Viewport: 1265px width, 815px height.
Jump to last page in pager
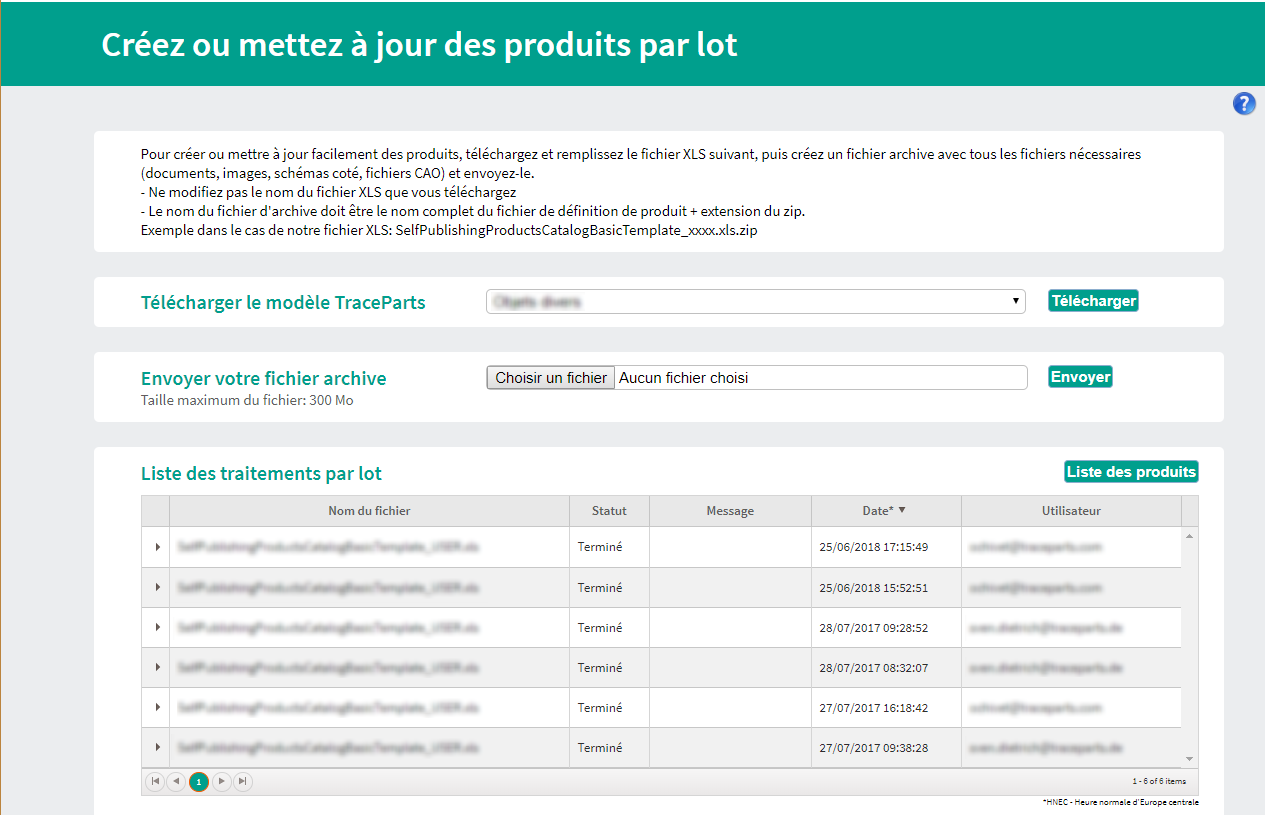coord(243,782)
